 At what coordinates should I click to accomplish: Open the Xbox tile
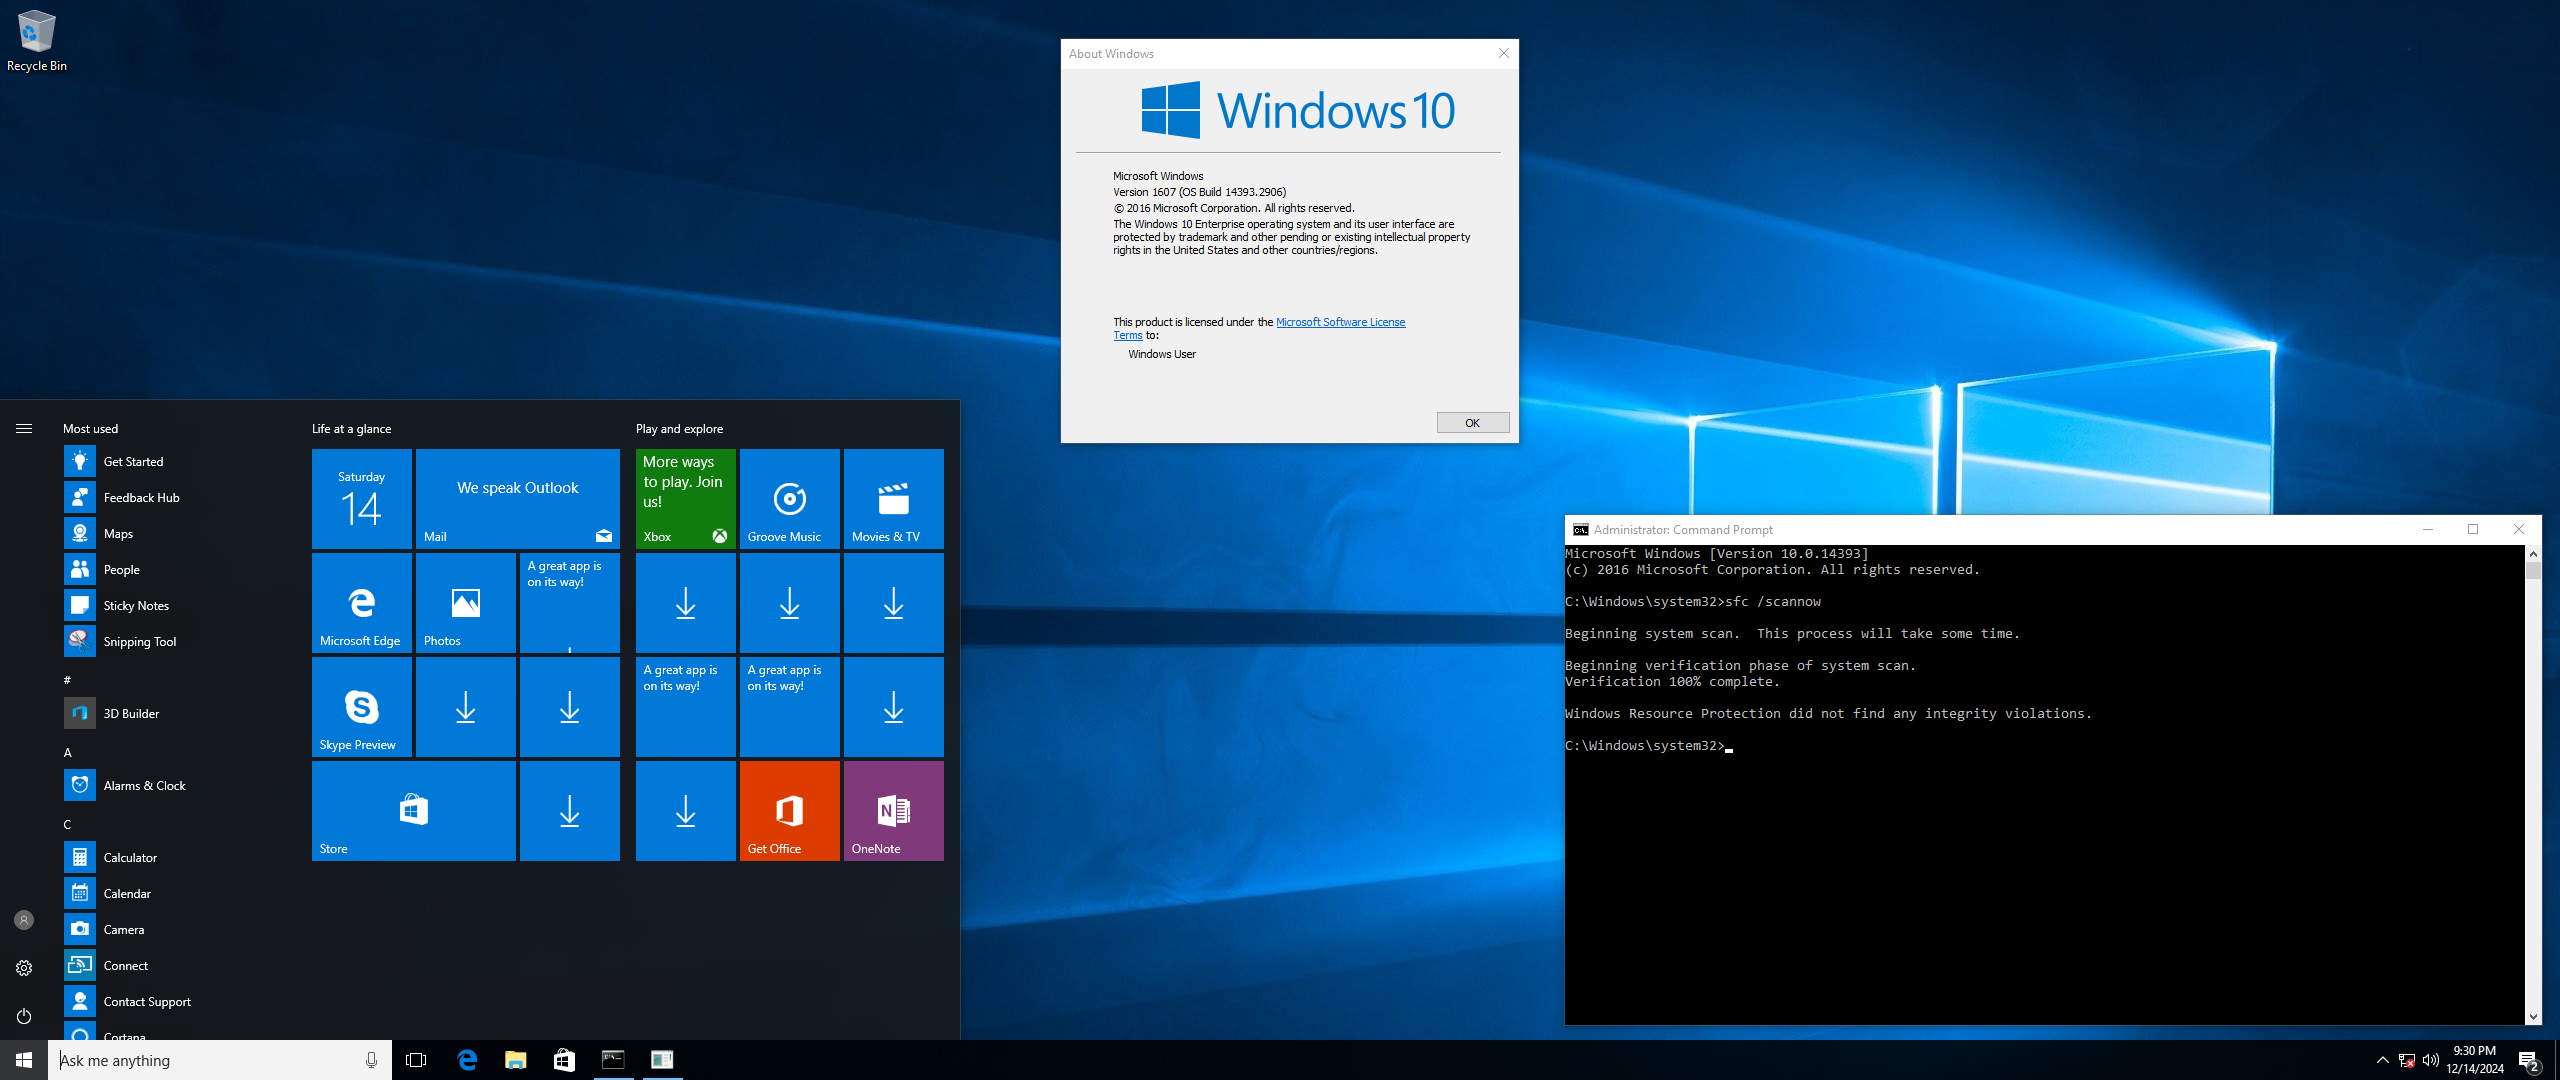coord(685,498)
